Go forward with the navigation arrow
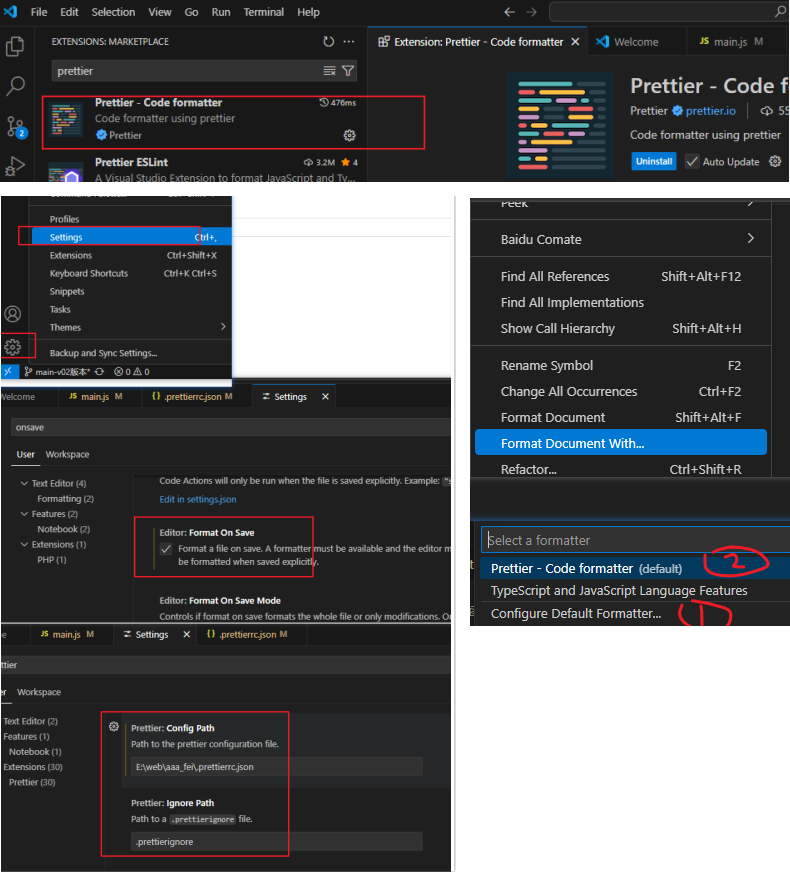 [531, 12]
